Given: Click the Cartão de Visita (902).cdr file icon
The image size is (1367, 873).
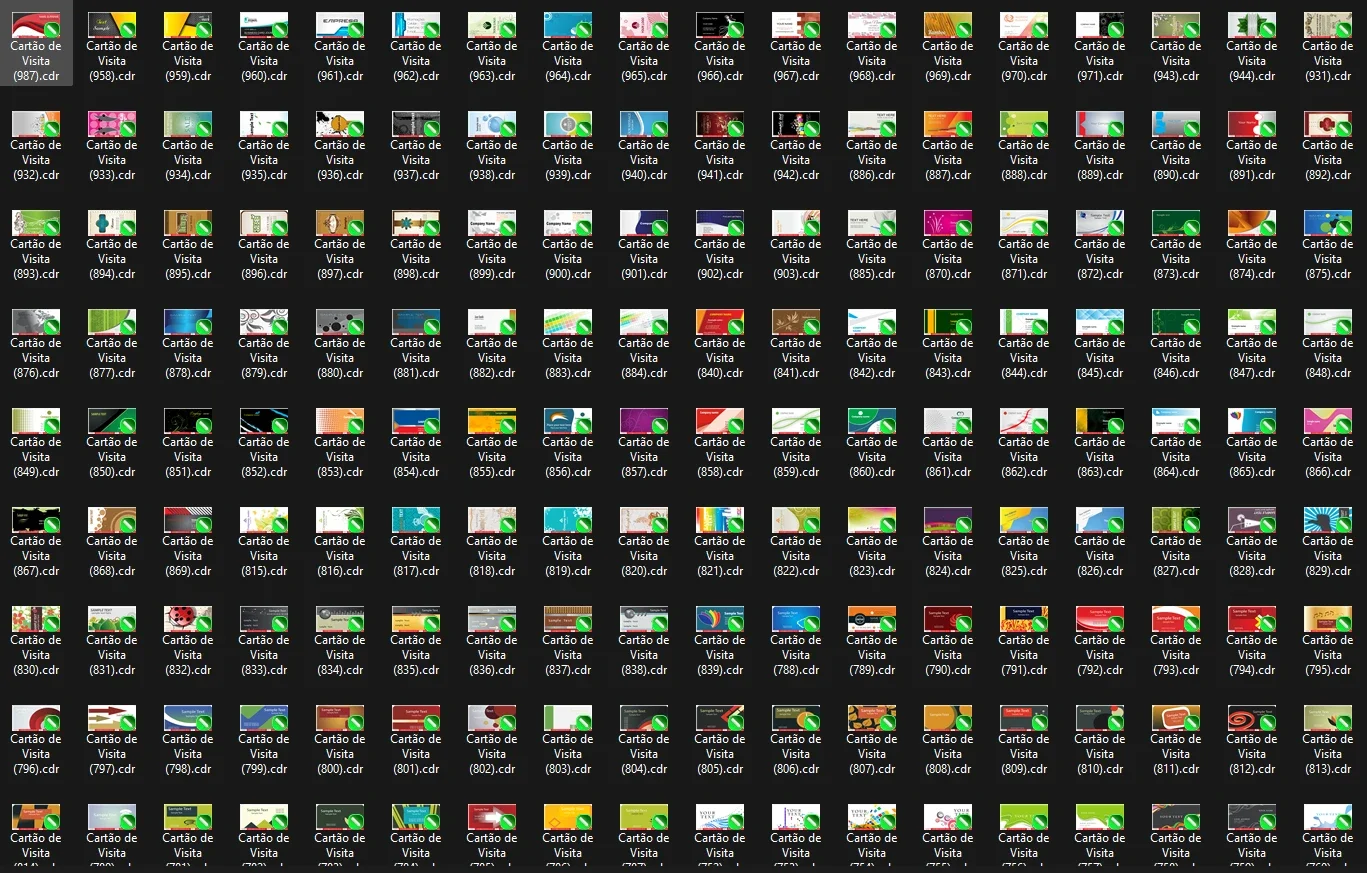Looking at the screenshot, I should pos(720,223).
